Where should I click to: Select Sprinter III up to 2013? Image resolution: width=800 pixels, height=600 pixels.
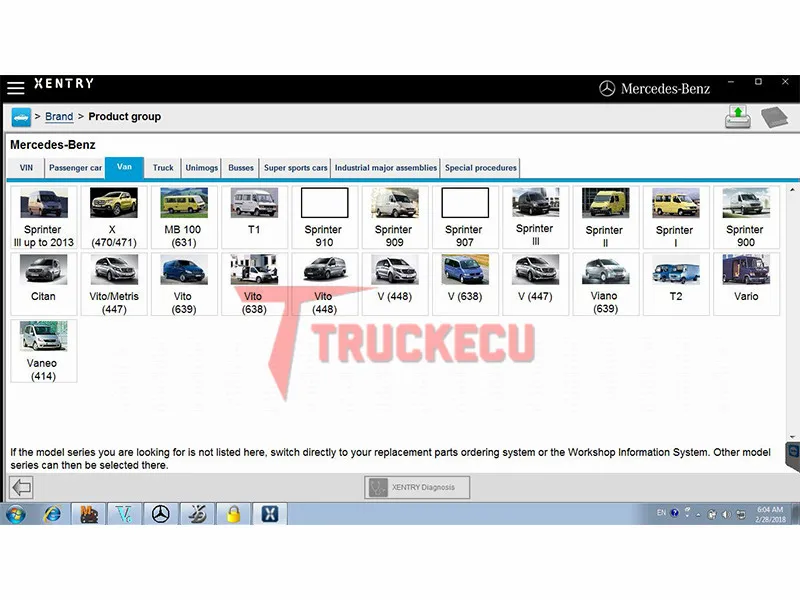[x=43, y=217]
